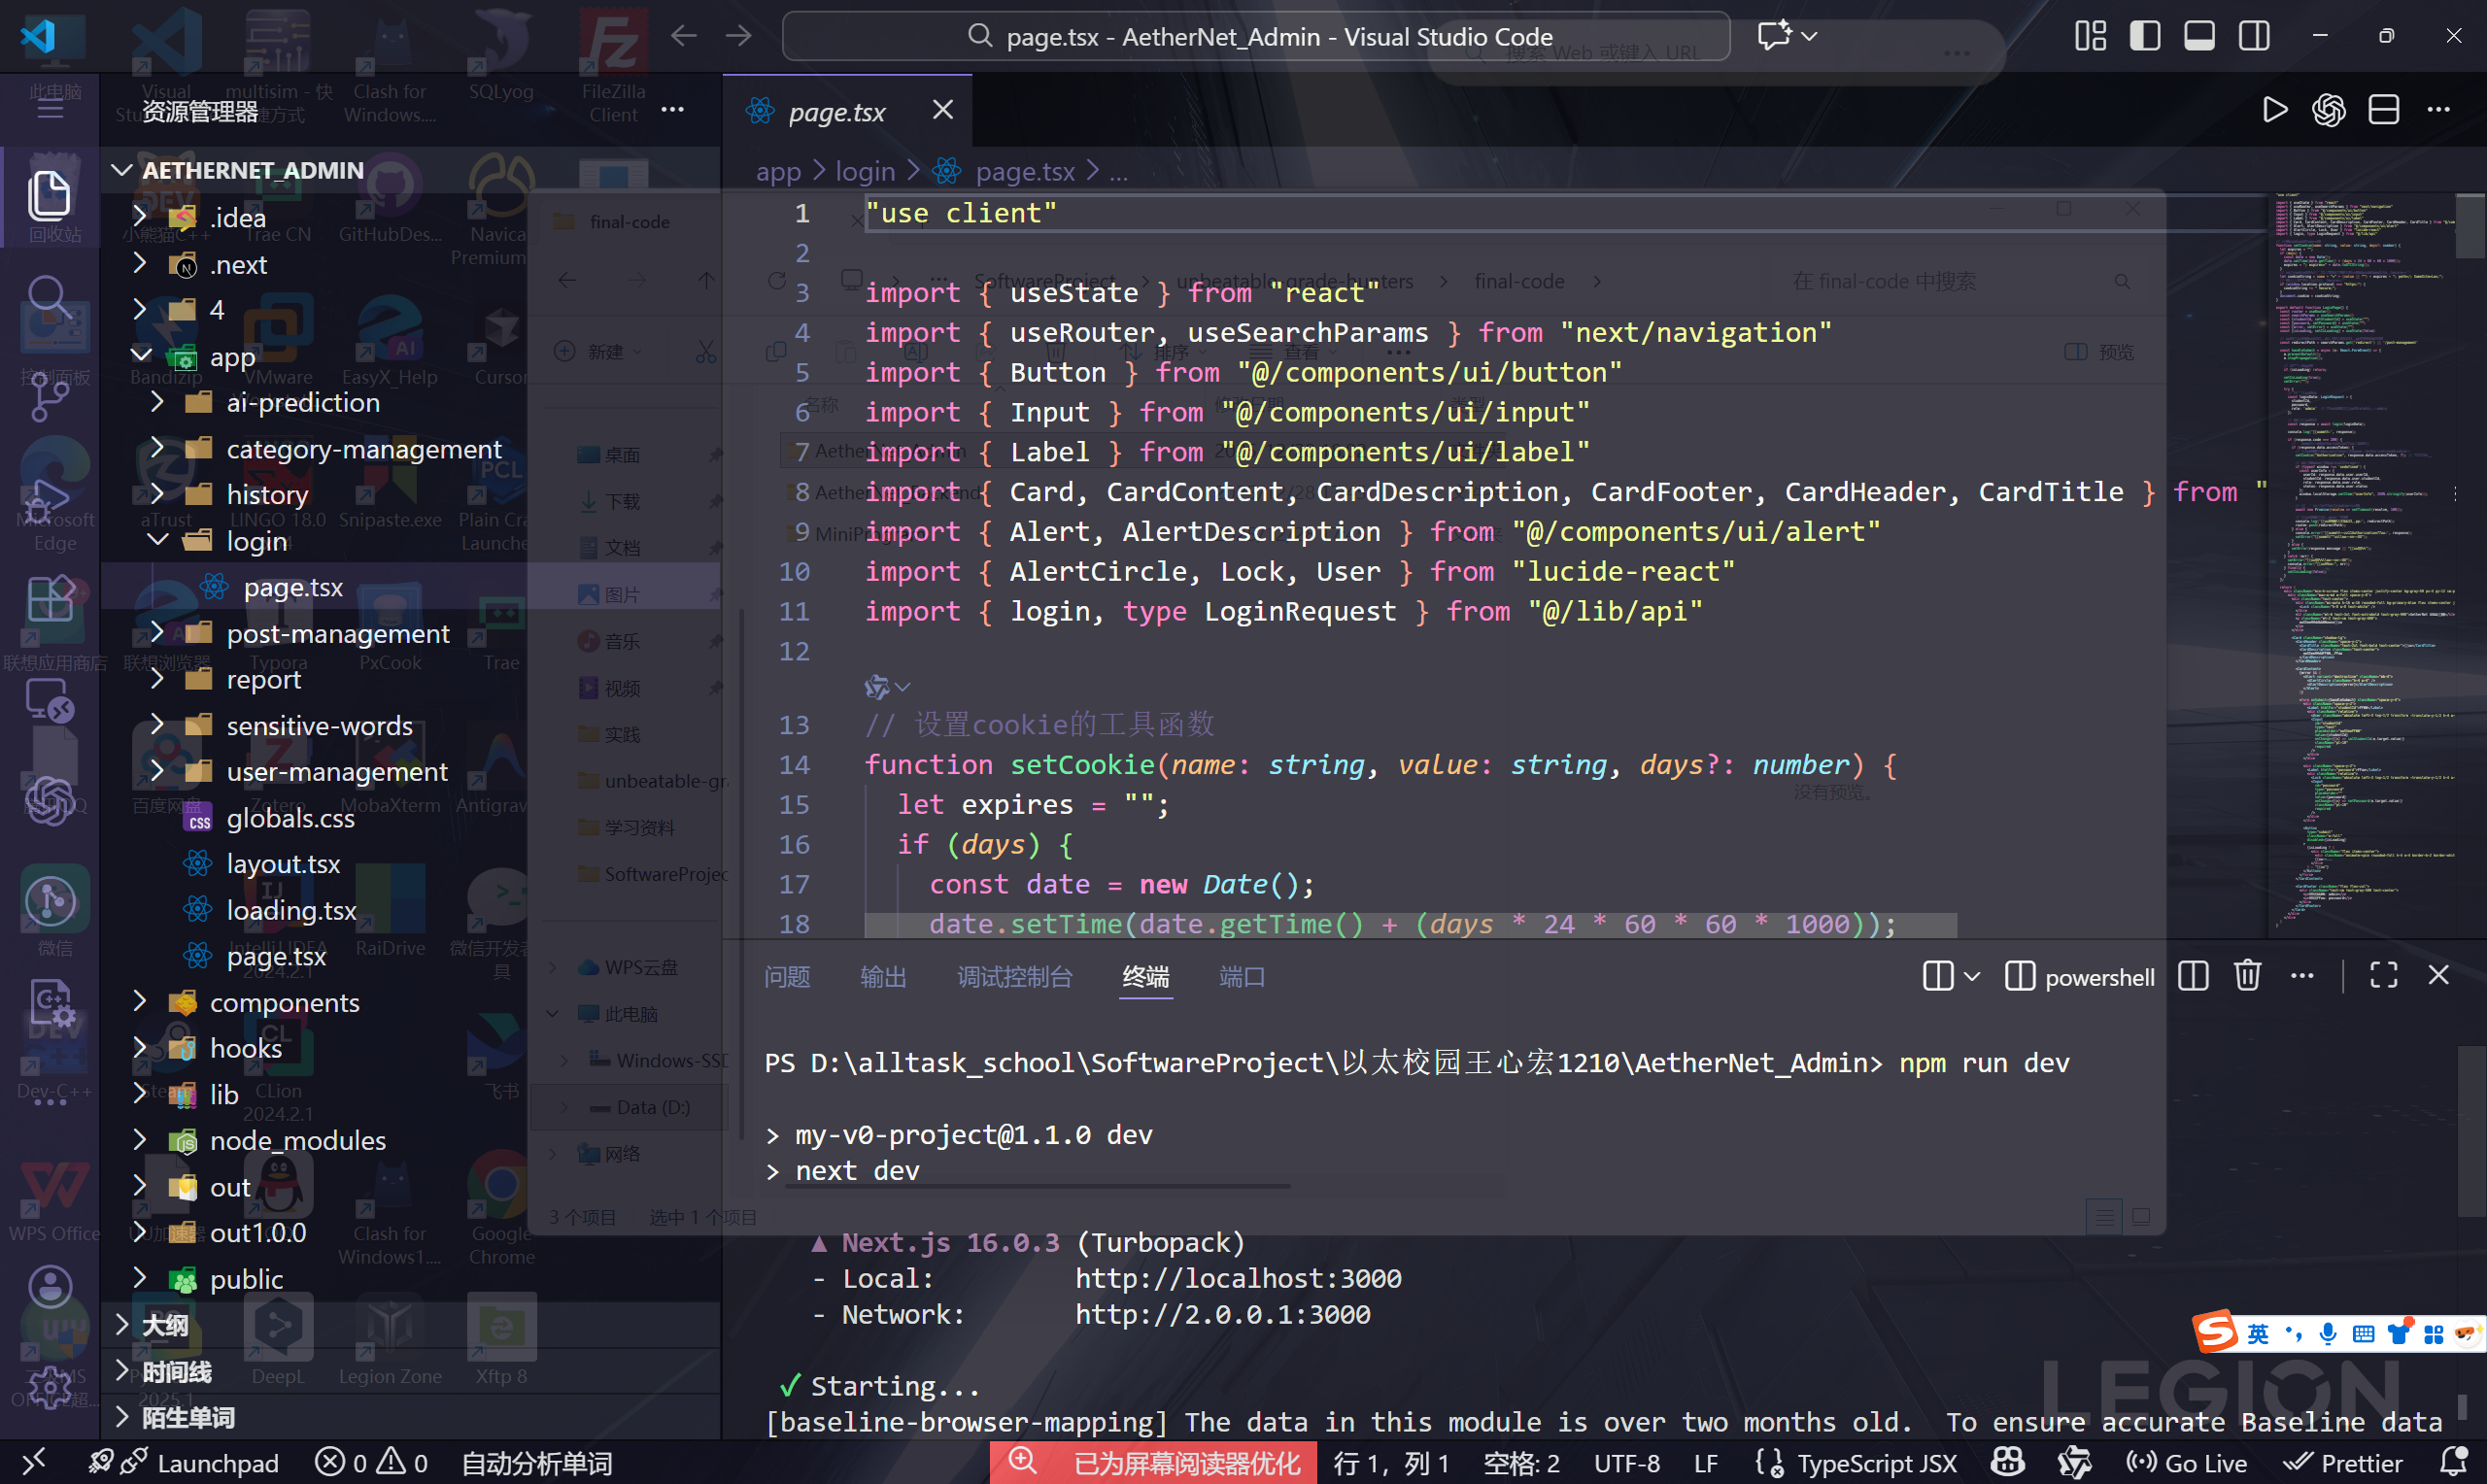Click the split editor icon
The width and height of the screenshot is (2487, 1484).
2384,110
